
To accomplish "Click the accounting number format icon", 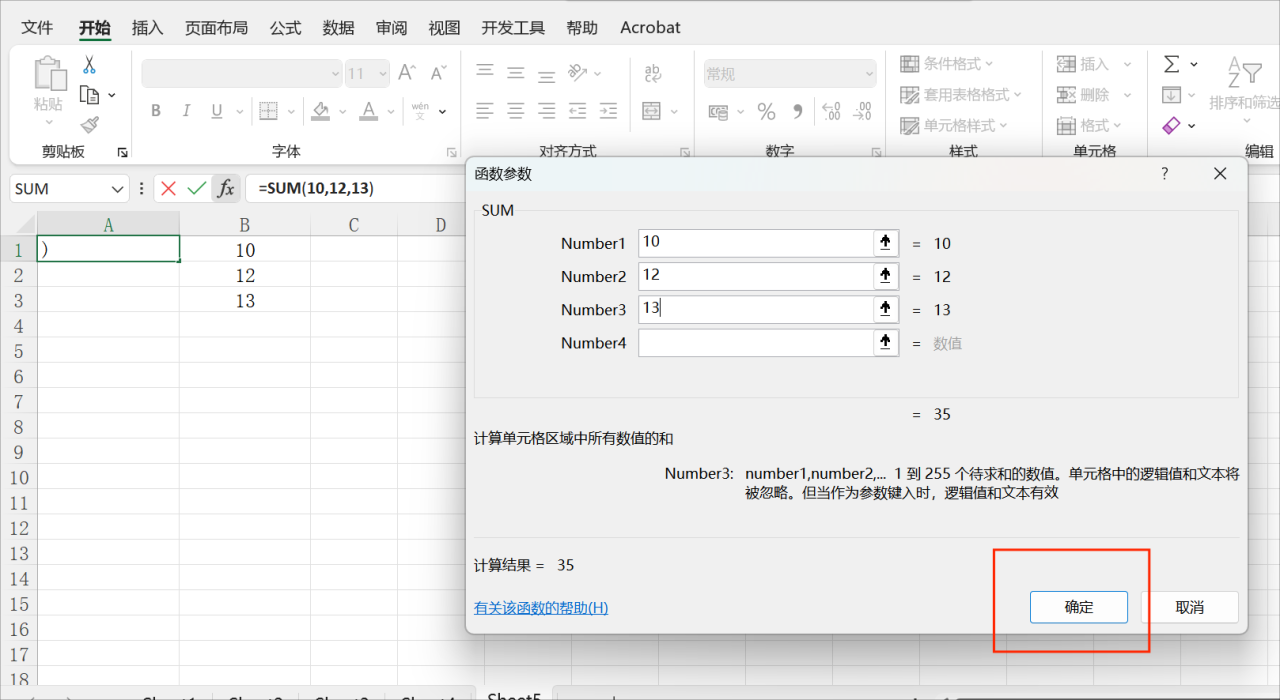I will [719, 111].
